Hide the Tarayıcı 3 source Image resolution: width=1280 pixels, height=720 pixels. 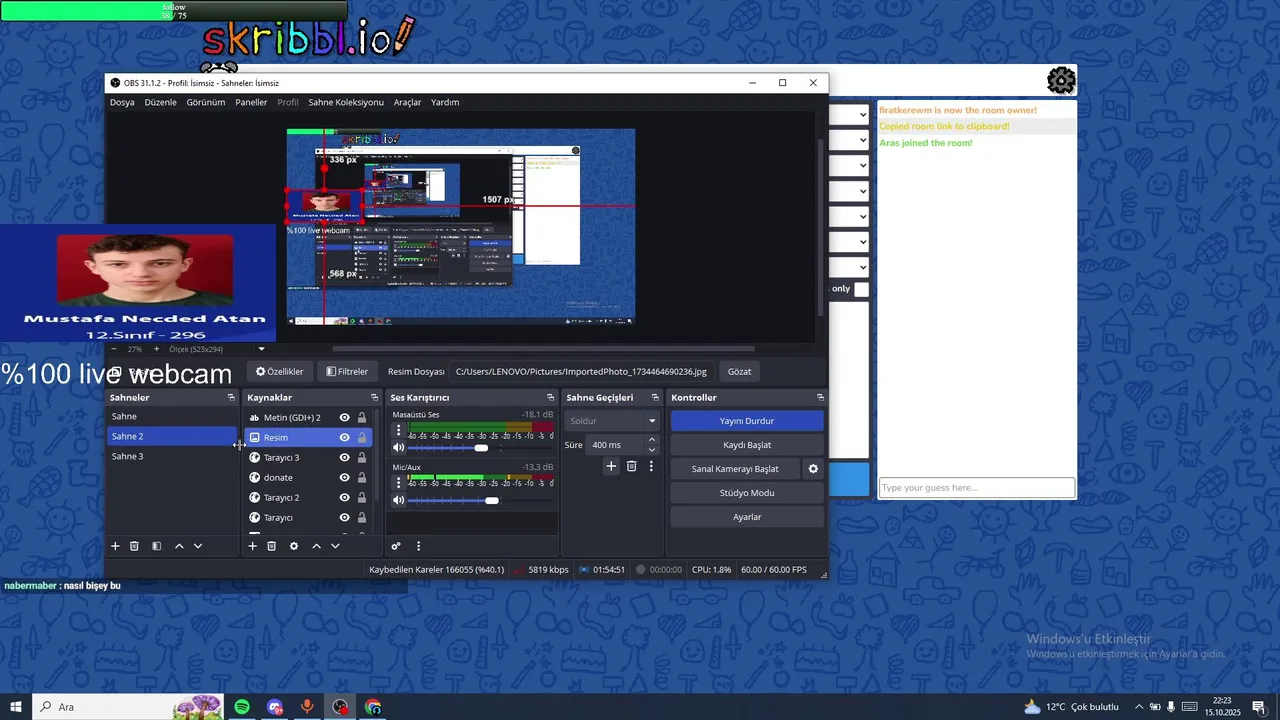[344, 458]
